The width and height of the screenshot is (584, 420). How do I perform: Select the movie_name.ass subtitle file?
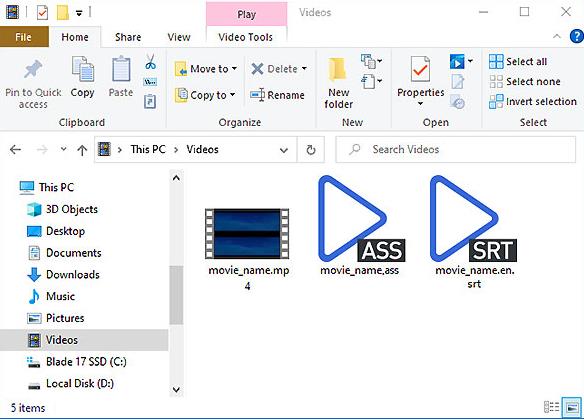[361, 226]
